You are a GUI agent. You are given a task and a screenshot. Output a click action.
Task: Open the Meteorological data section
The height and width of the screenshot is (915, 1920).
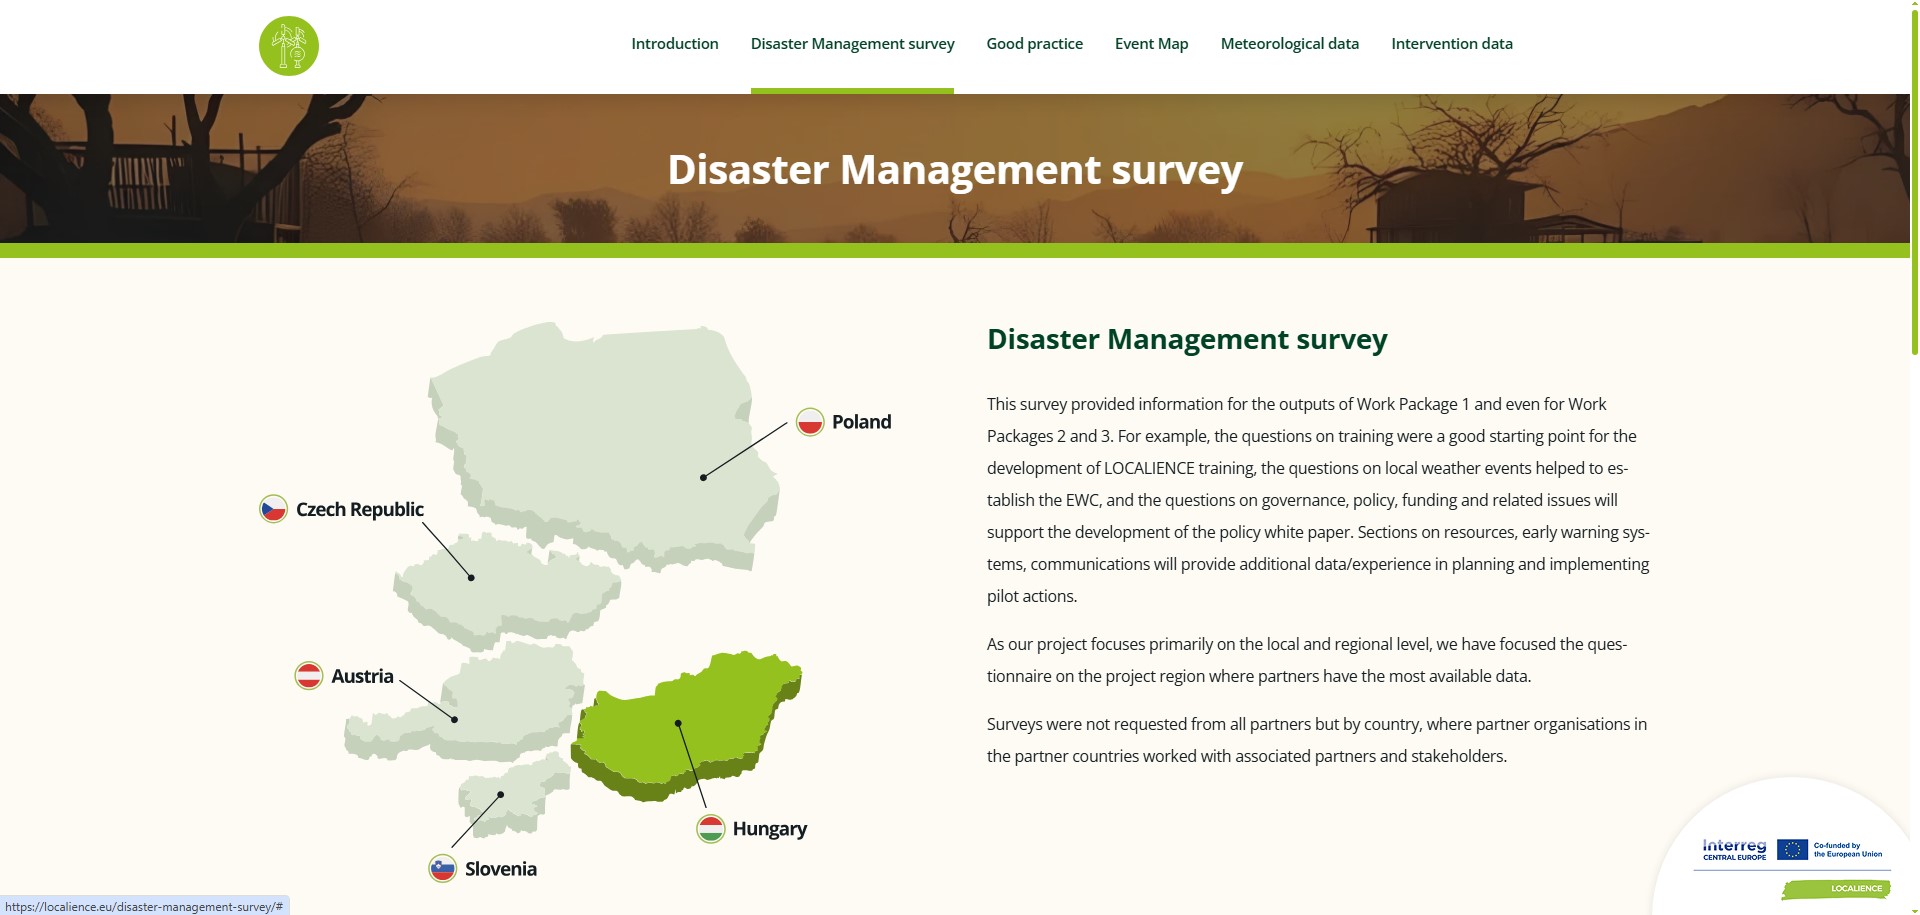[x=1290, y=44]
